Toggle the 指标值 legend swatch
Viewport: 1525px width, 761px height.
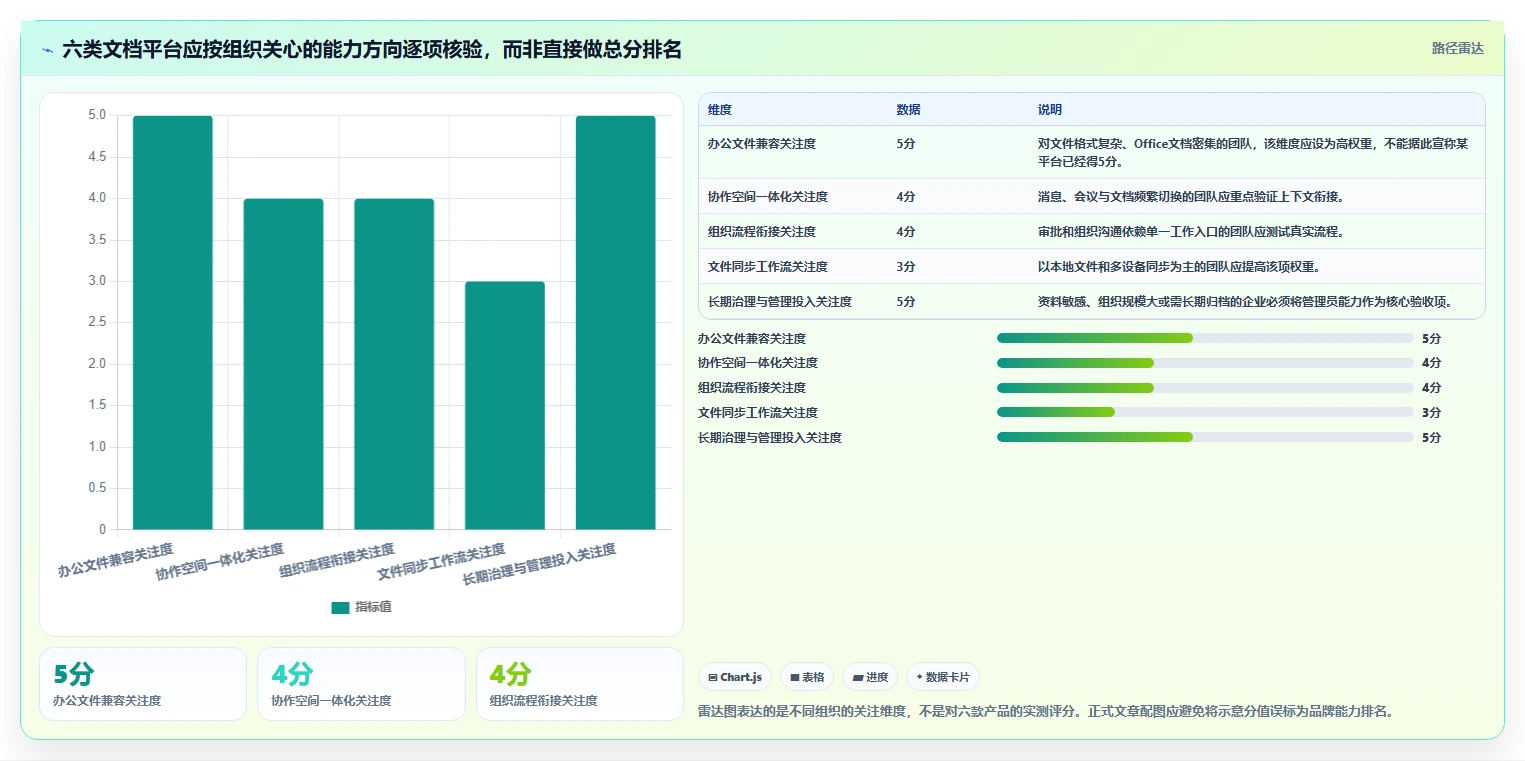(340, 607)
